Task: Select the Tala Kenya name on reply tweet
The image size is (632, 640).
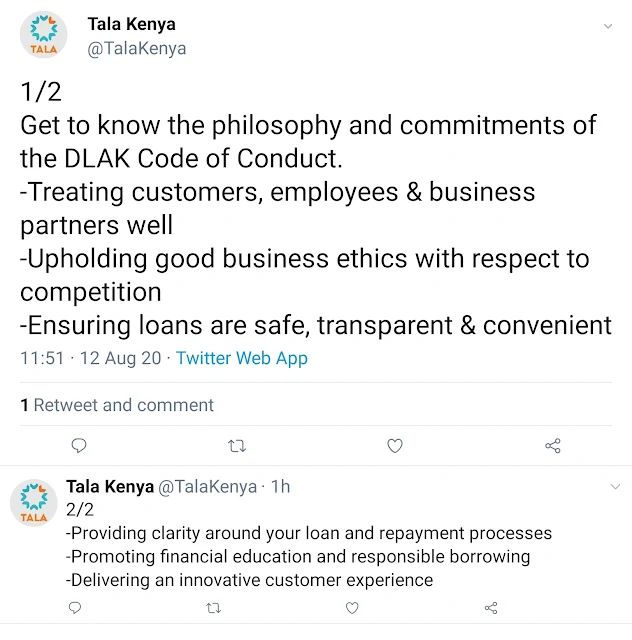Action: (x=110, y=487)
